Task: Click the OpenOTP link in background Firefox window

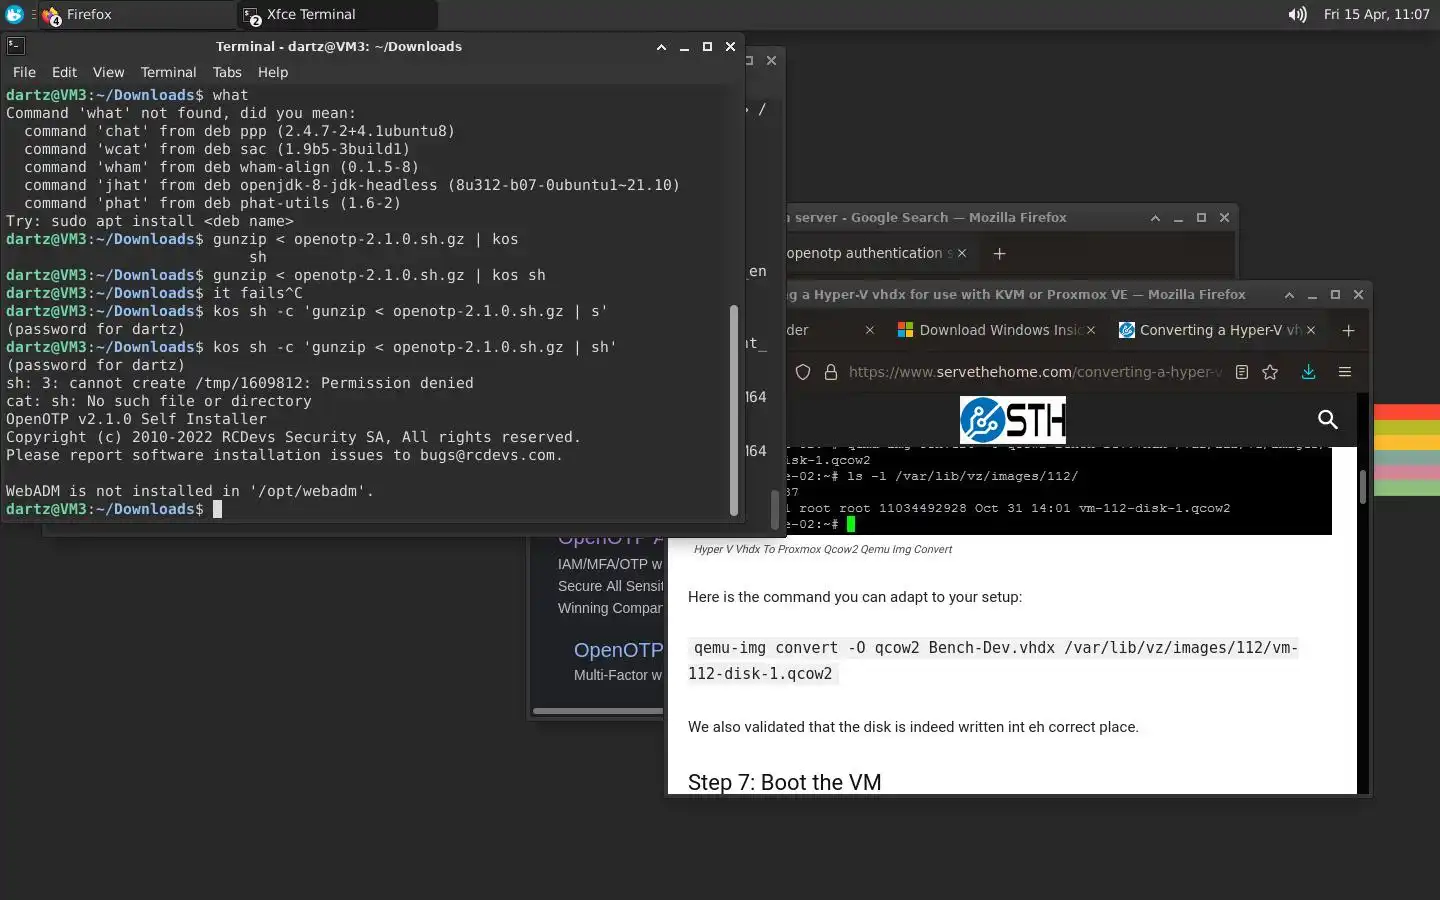Action: 618,650
